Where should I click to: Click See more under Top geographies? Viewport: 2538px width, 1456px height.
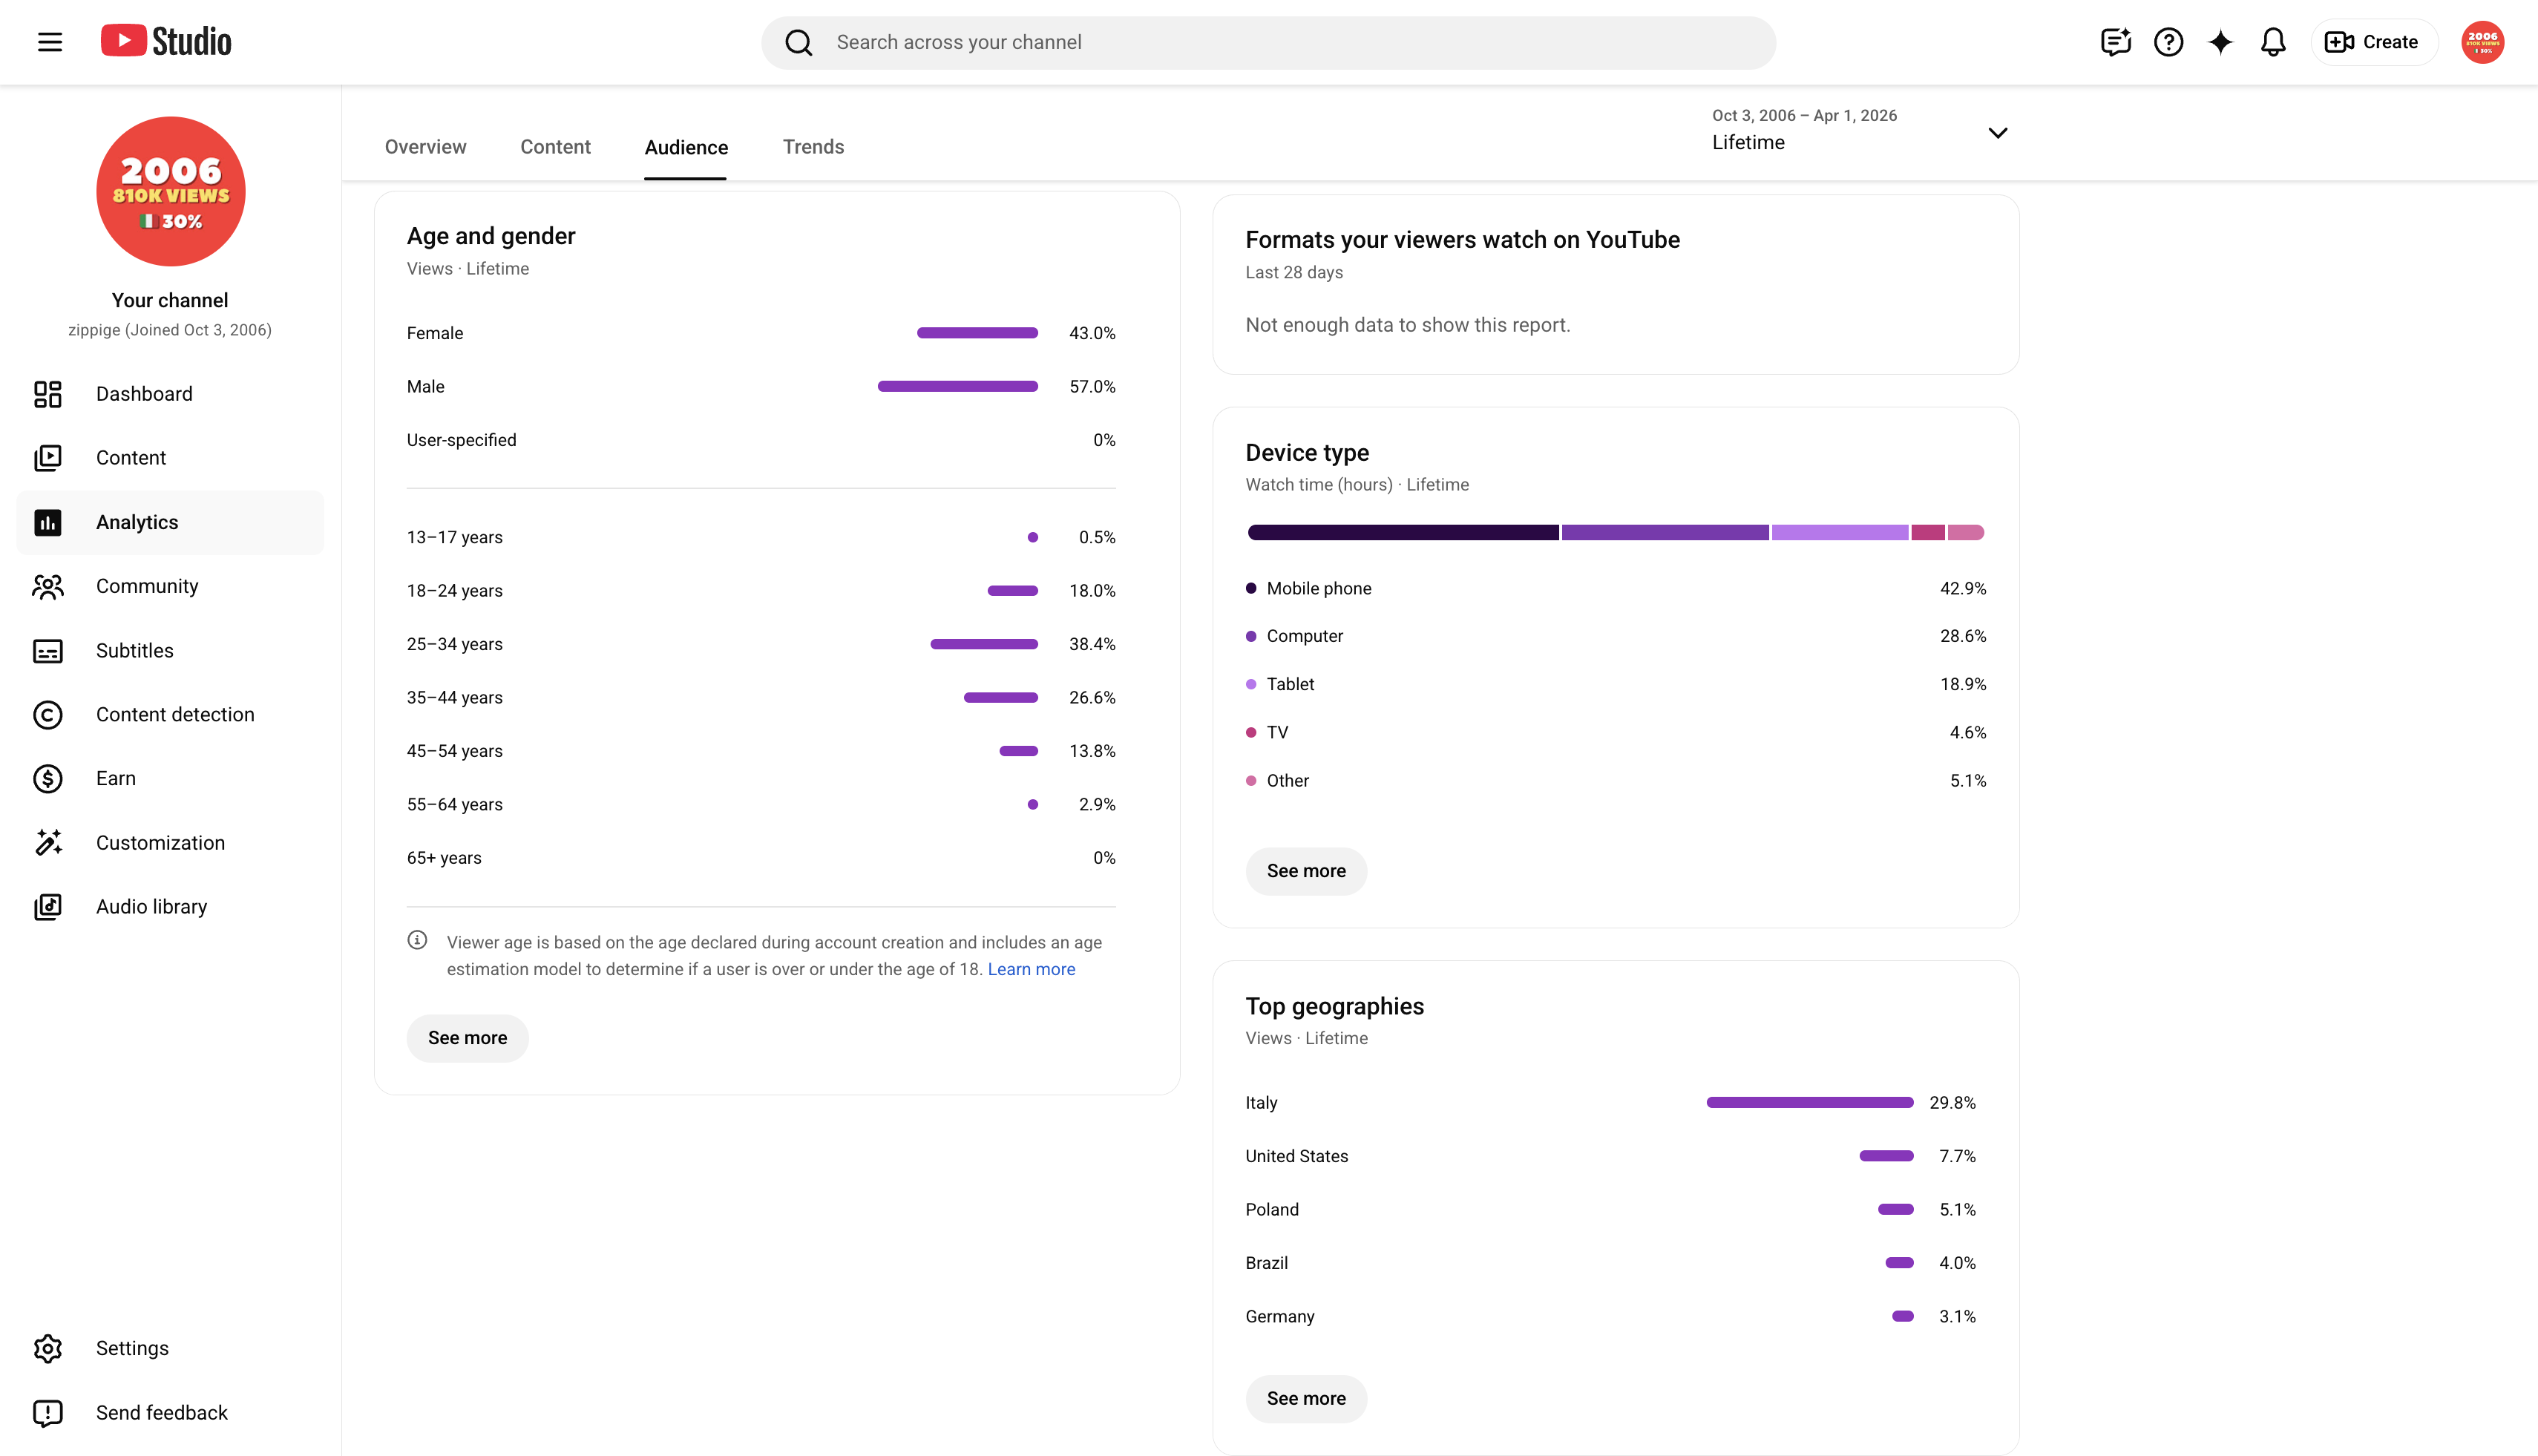1306,1398
